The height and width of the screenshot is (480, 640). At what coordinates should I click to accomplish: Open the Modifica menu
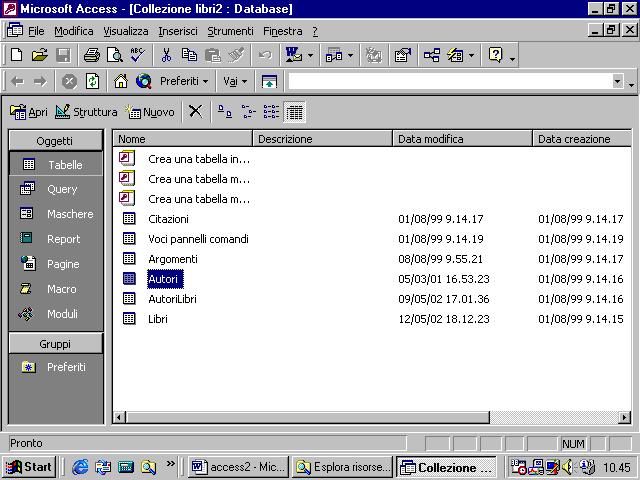point(74,31)
